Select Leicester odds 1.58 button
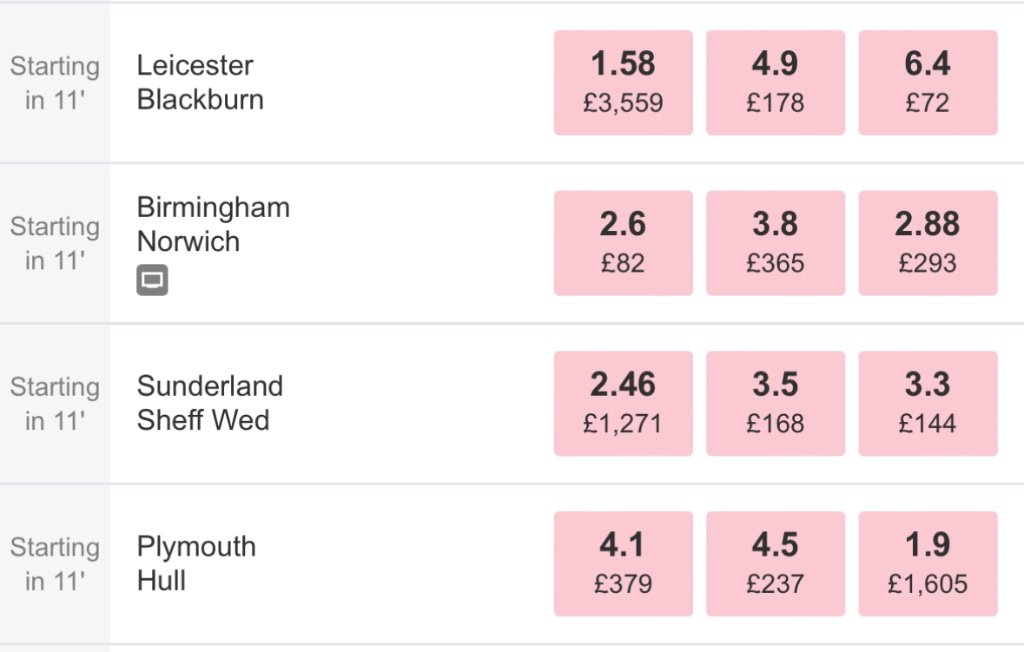 [623, 83]
